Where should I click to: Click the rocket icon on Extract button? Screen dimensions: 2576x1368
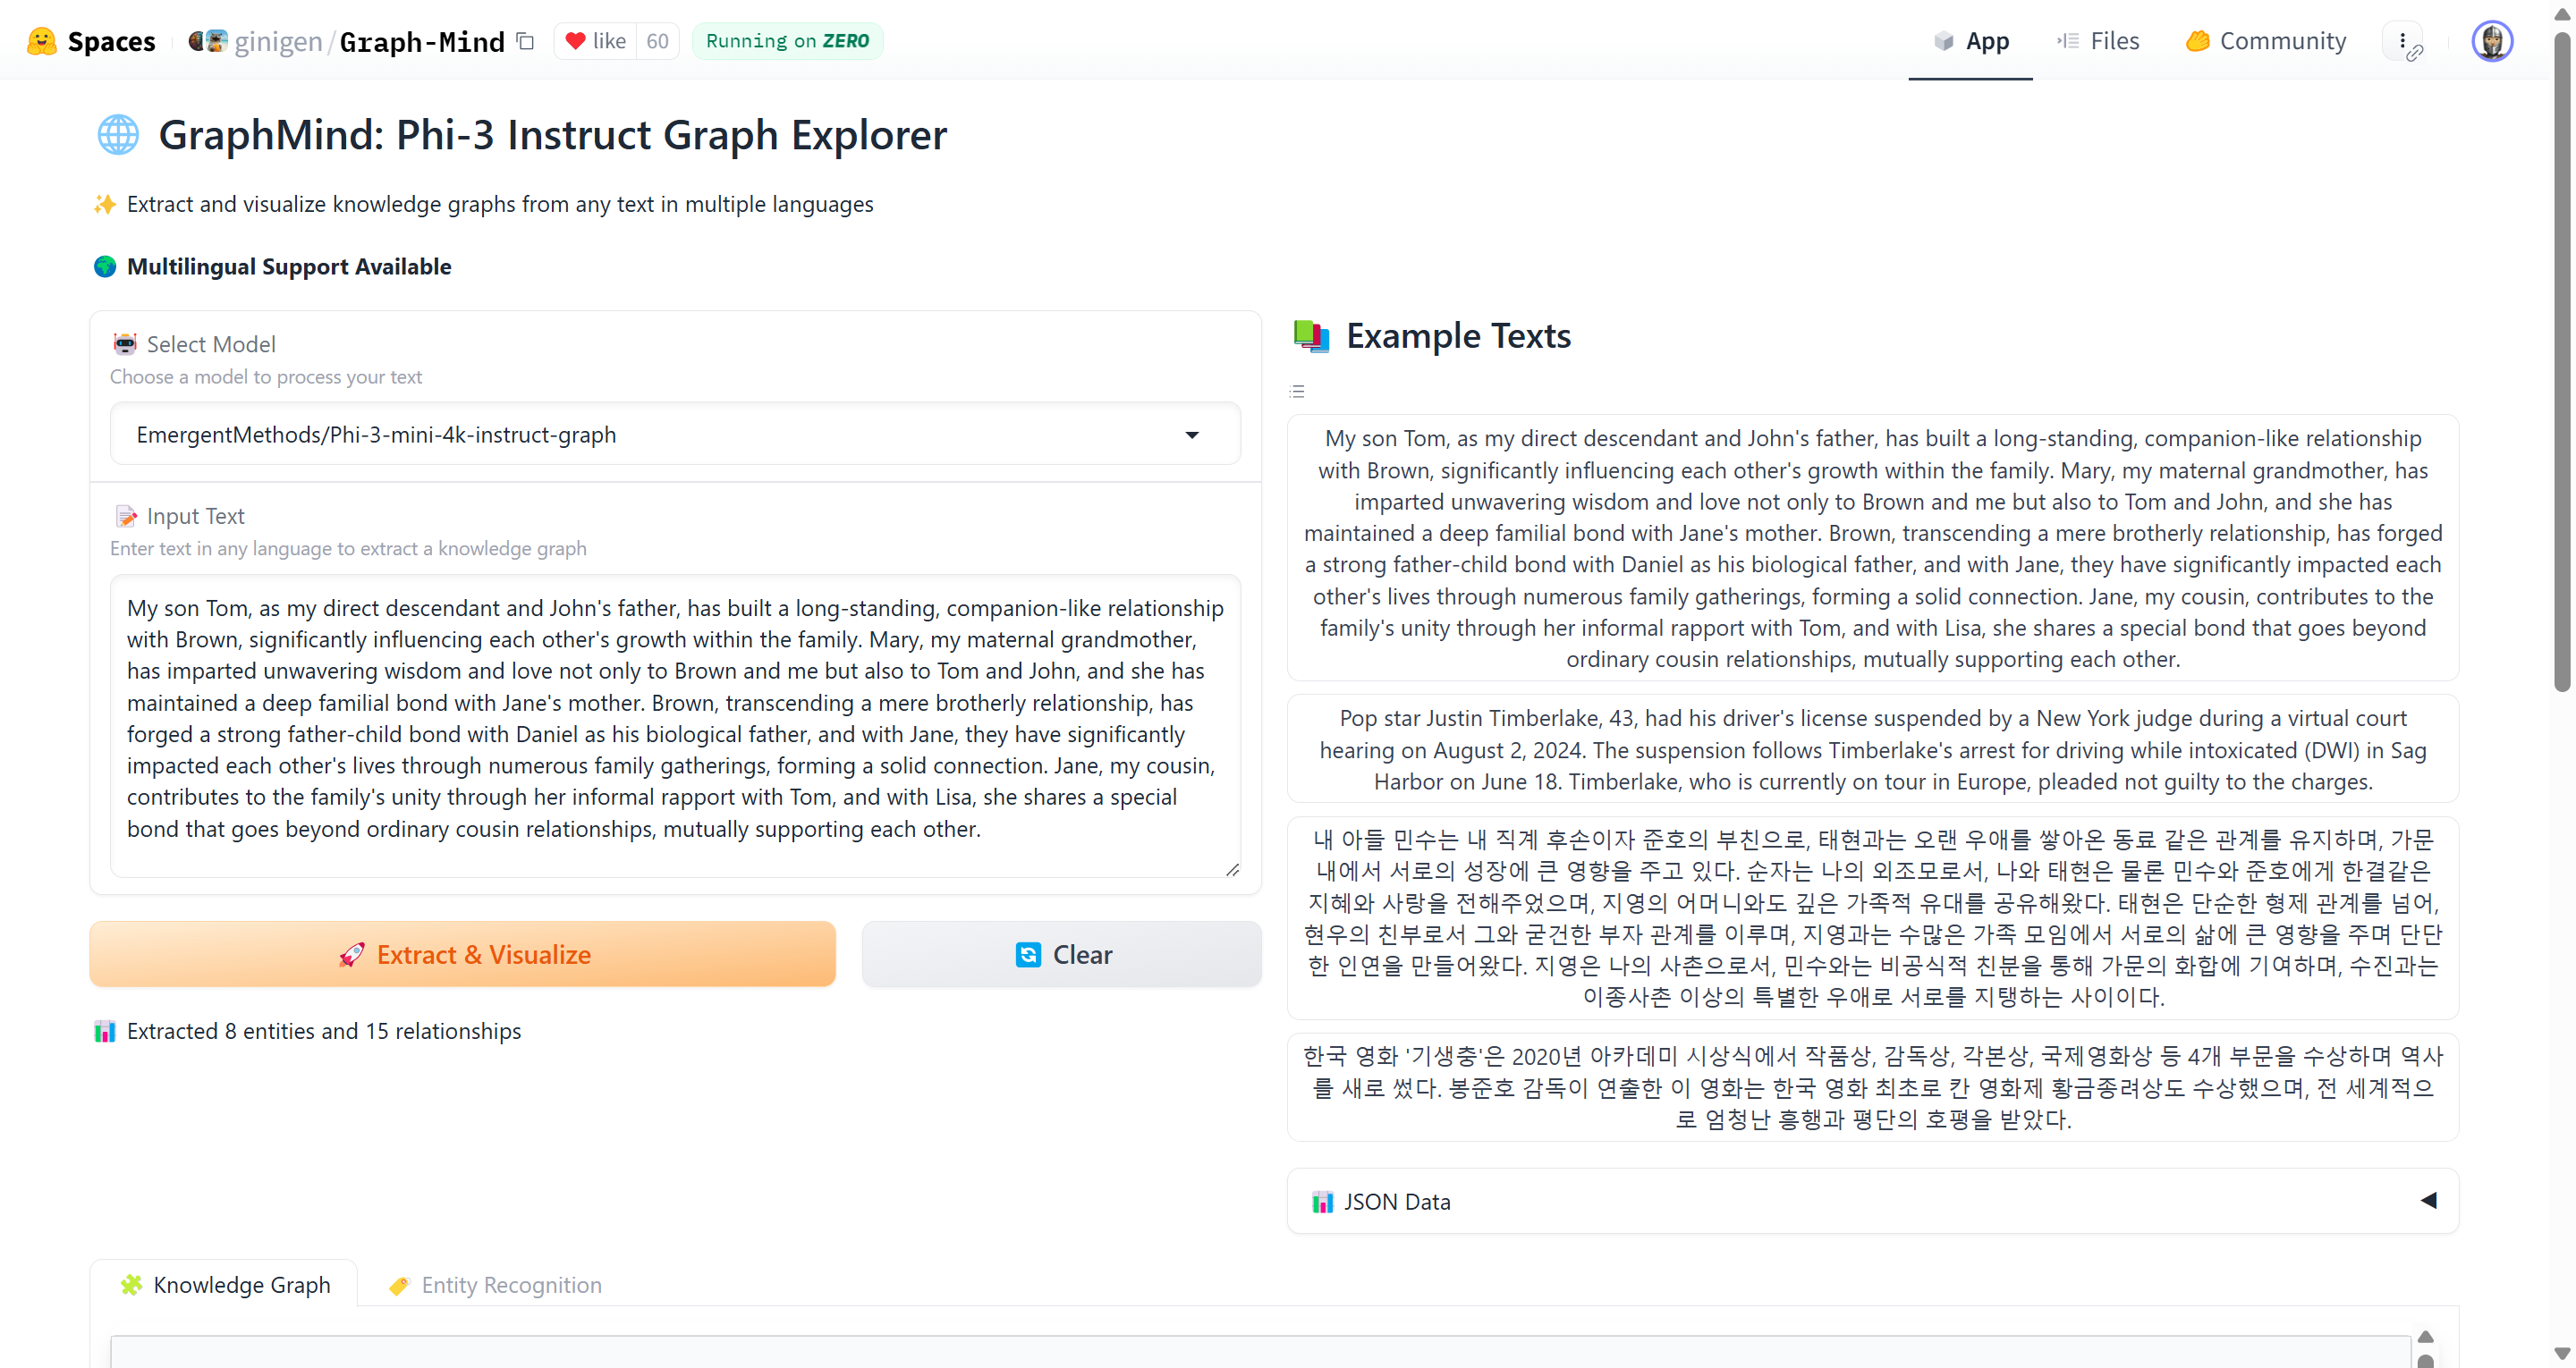click(x=351, y=954)
